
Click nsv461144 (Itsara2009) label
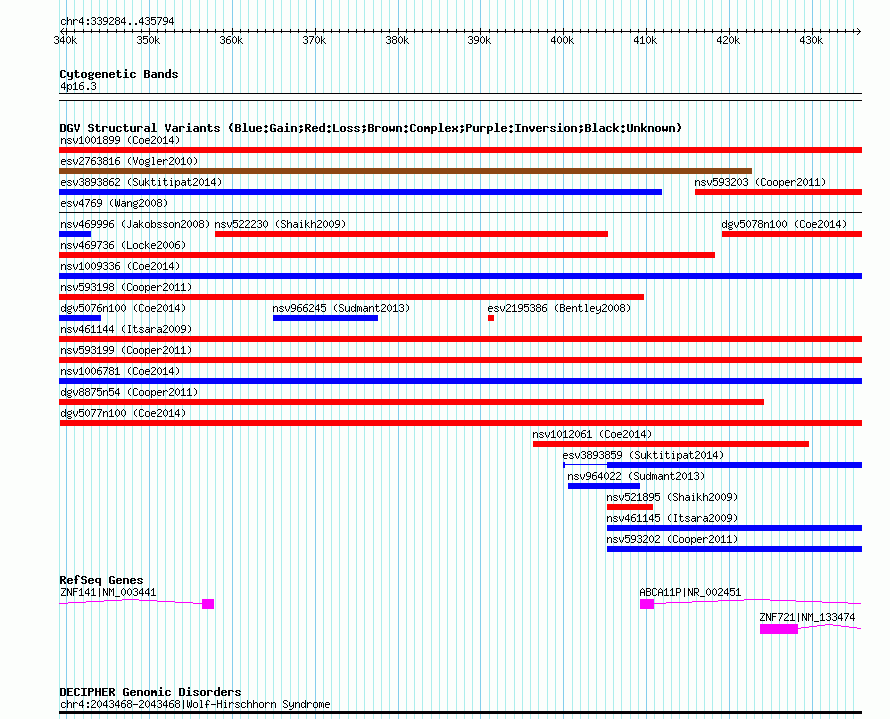pyautogui.click(x=126, y=329)
